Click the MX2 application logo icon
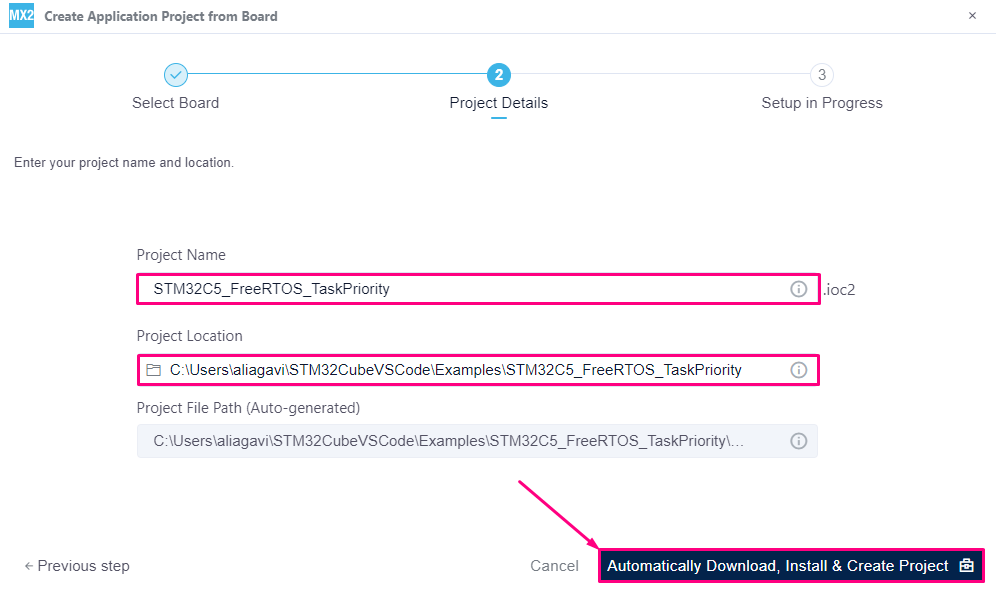The image size is (996, 595). (22, 16)
